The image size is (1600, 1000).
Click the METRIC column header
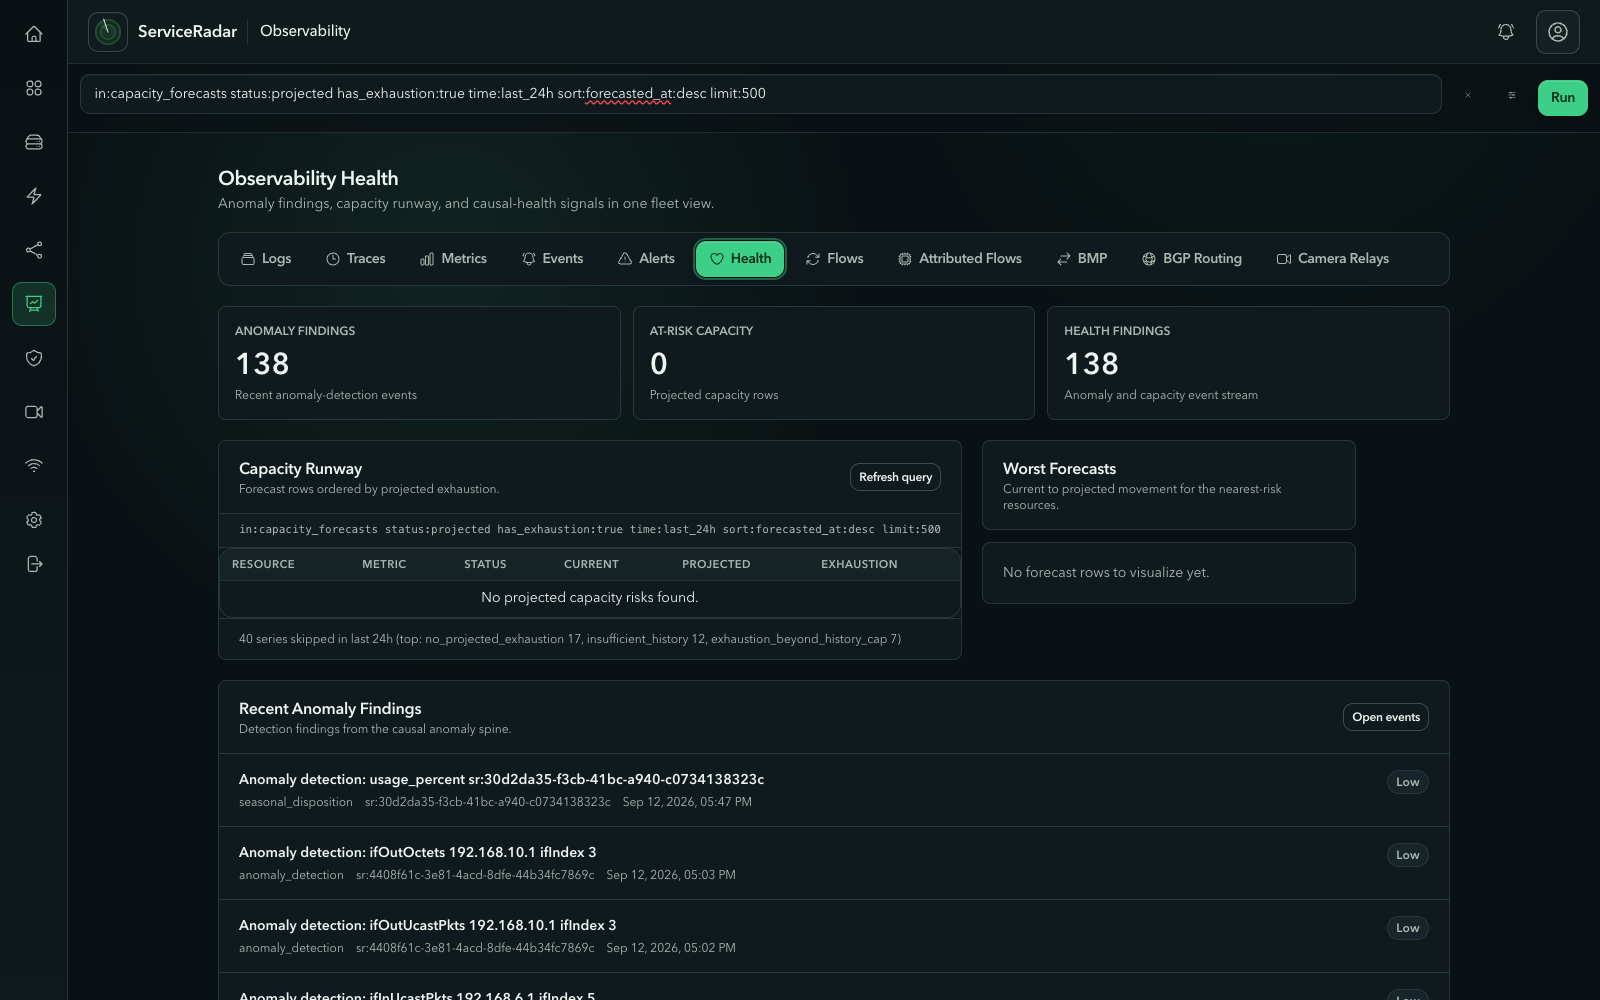point(384,564)
